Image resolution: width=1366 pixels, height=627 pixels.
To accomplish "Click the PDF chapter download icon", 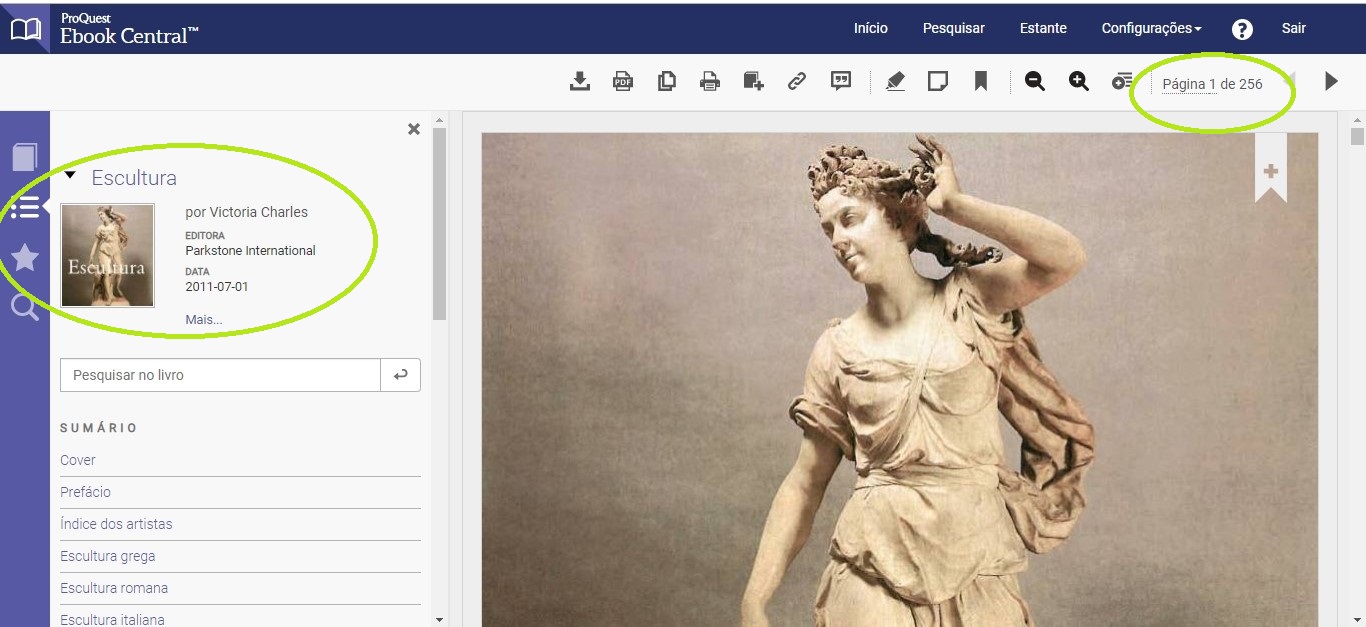I will 623,82.
